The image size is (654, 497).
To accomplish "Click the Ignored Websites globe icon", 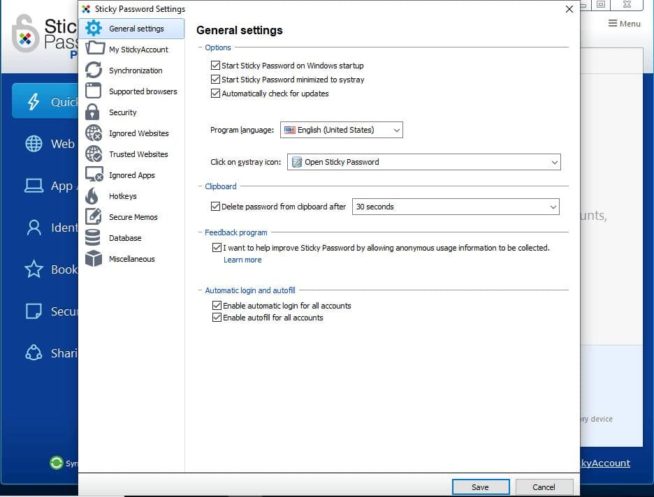I will 93,133.
